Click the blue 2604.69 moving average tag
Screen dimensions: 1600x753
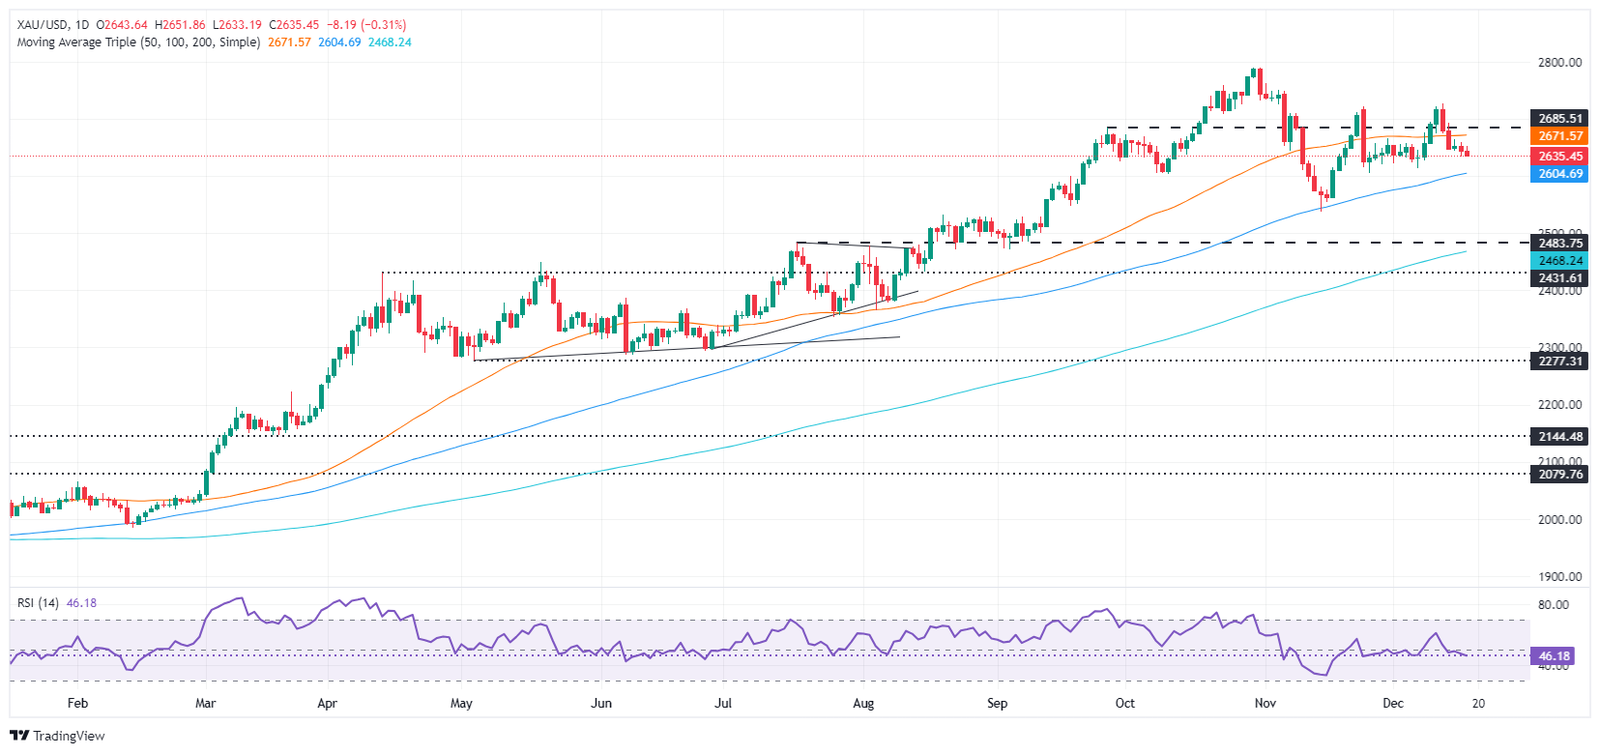coord(1560,174)
